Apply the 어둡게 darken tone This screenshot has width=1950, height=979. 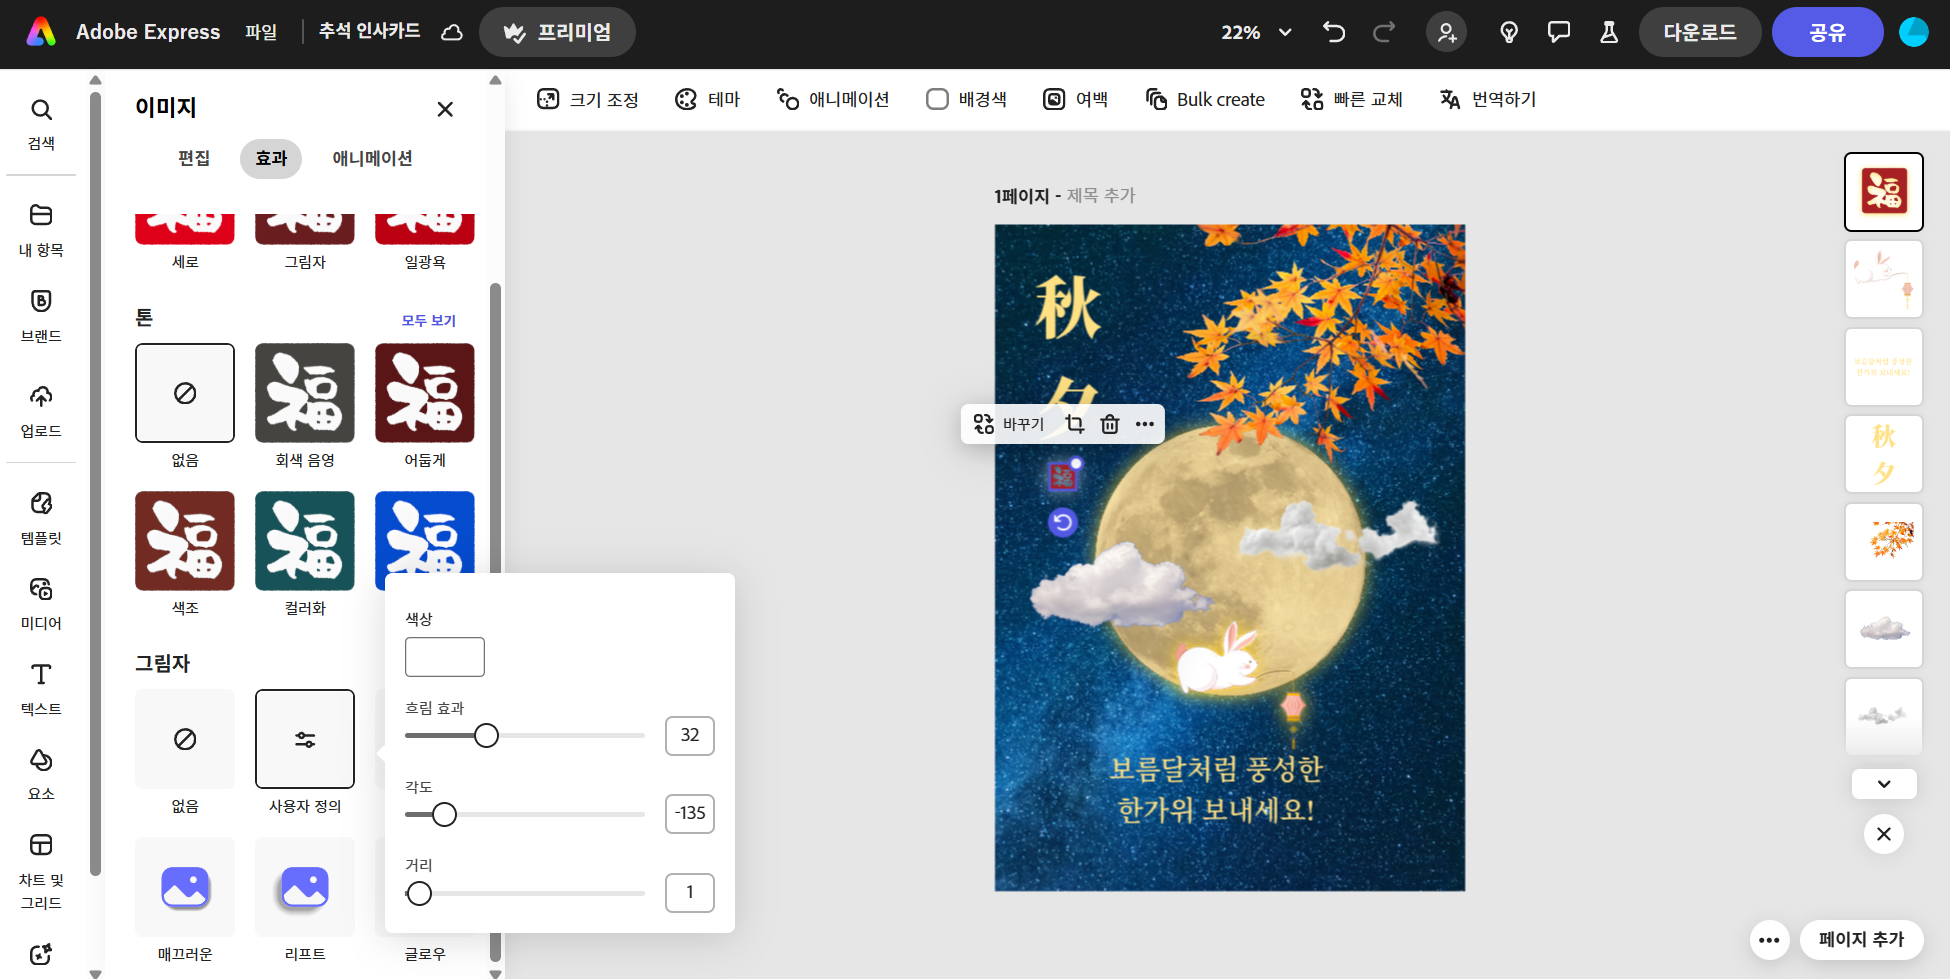click(x=425, y=393)
